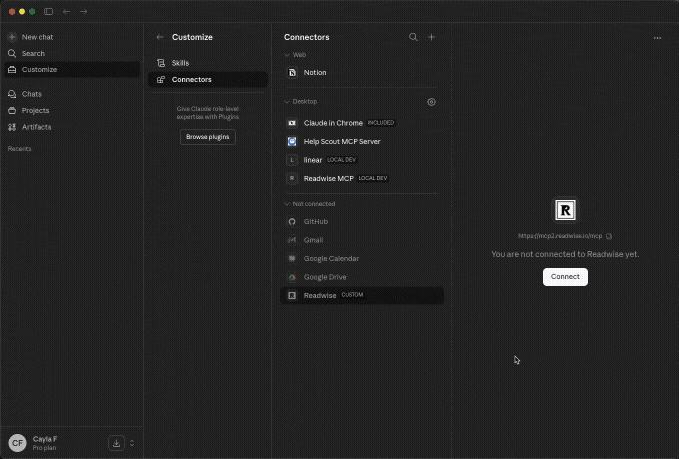The height and width of the screenshot is (459, 679).
Task: Search connectors with the magnifier icon
Action: [x=413, y=37]
